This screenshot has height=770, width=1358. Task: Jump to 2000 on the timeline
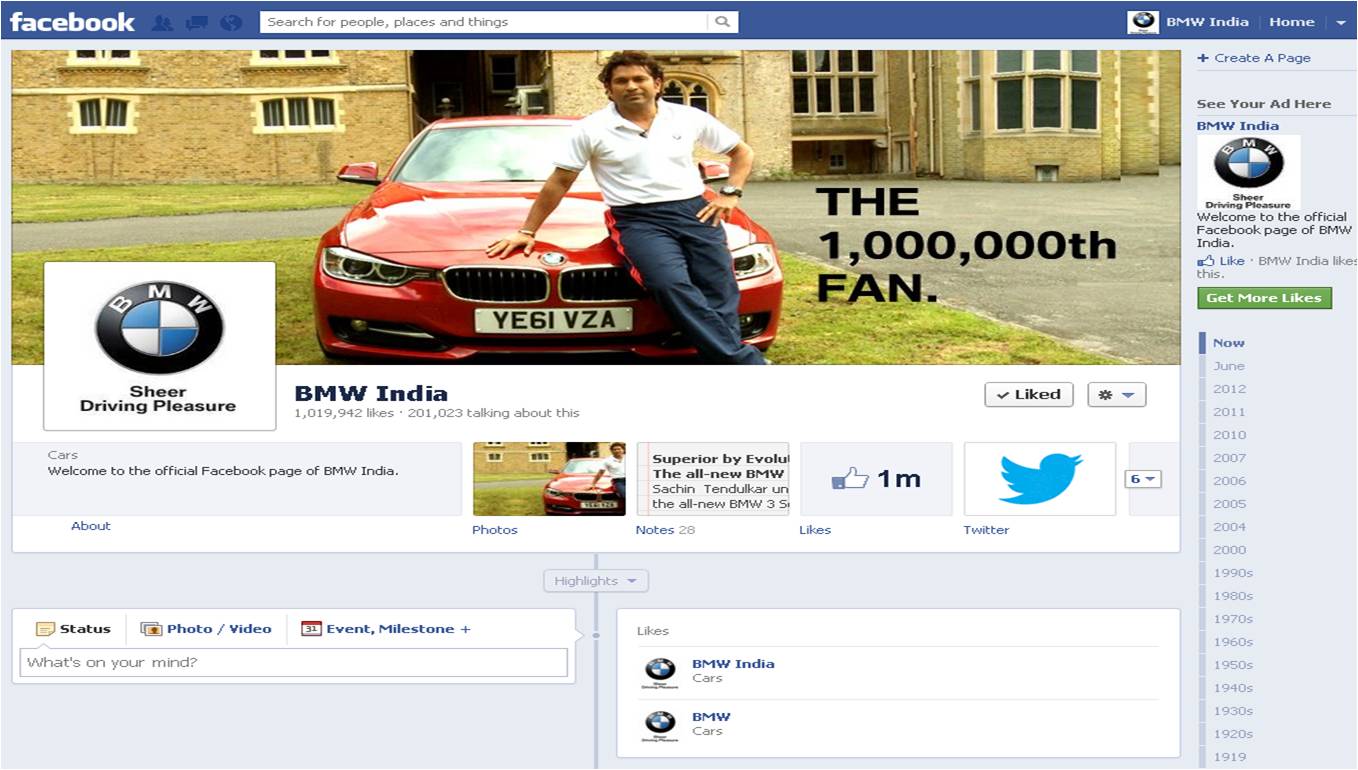[1230, 550]
